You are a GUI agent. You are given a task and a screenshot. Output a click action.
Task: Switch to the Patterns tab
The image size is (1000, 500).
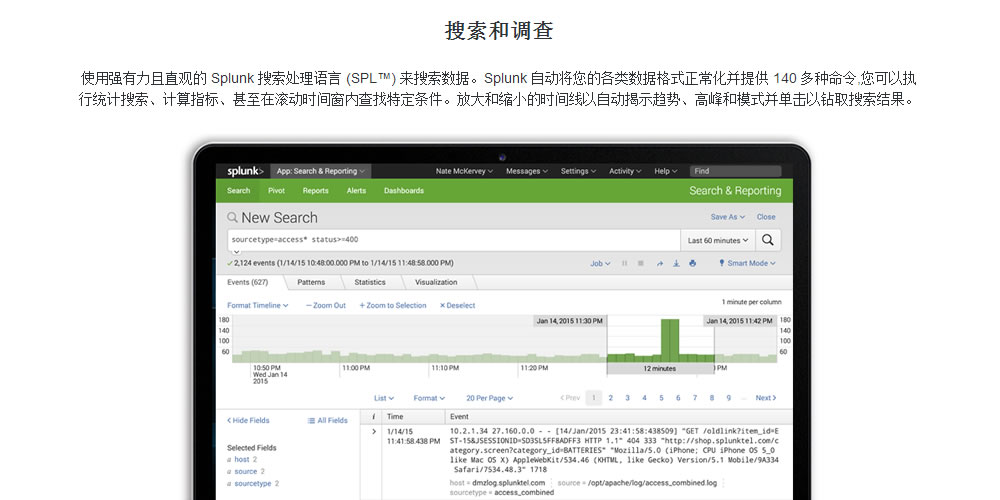311,282
